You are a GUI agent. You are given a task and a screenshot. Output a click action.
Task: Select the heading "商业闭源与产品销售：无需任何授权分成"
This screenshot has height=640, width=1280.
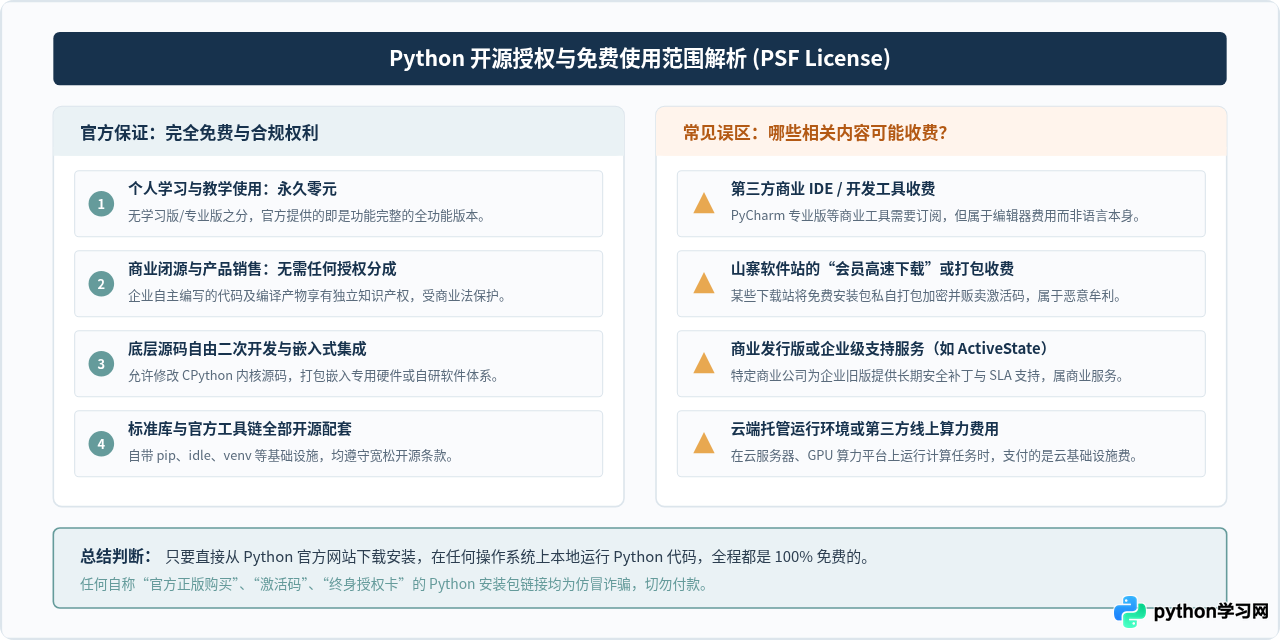tap(263, 269)
